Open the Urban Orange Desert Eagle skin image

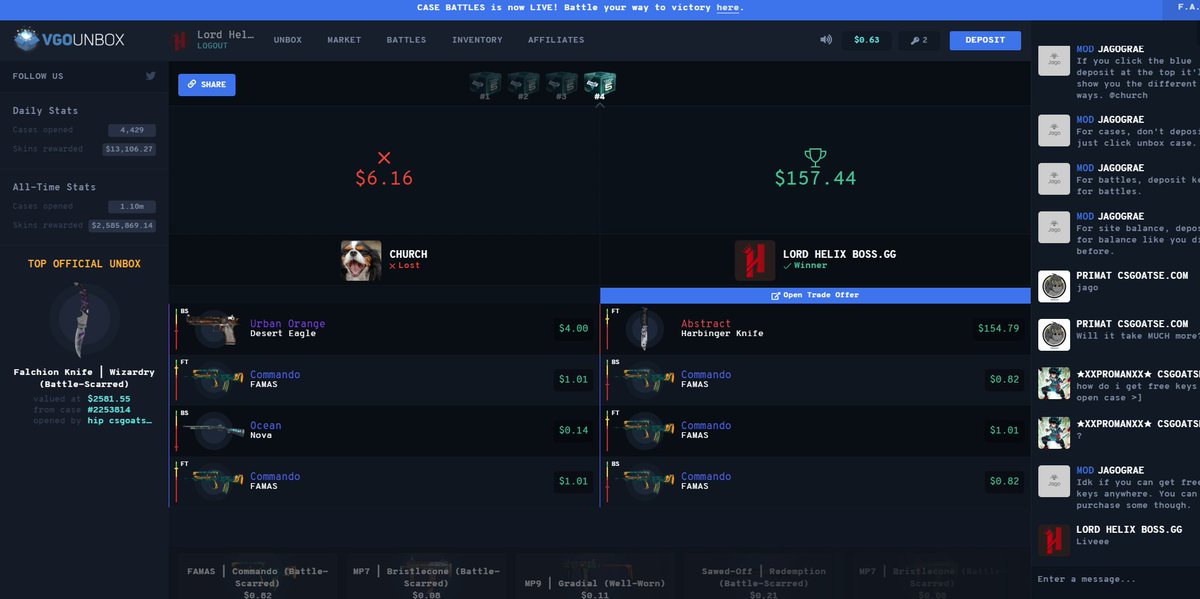[x=213, y=328]
